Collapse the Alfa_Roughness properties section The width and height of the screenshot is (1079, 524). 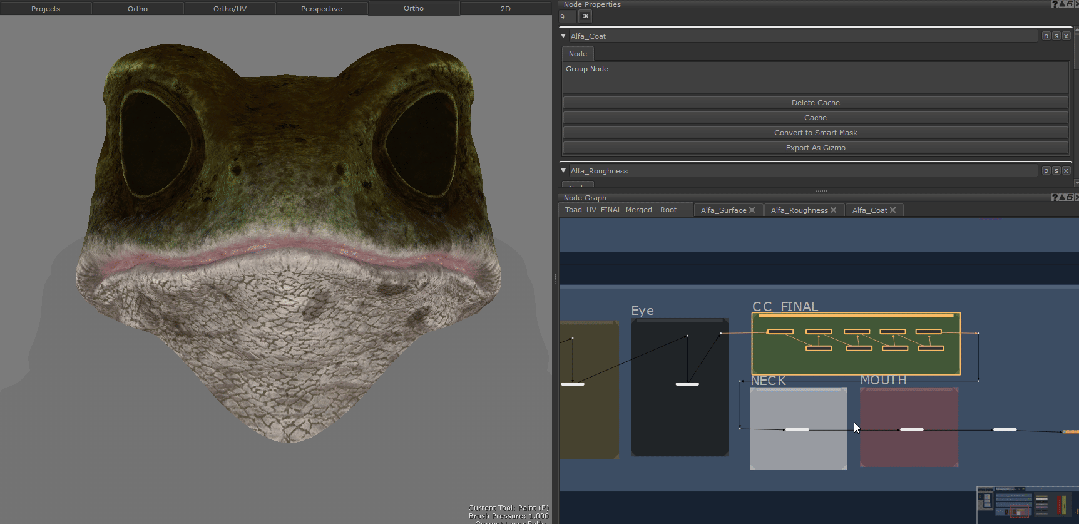pyautogui.click(x=564, y=171)
